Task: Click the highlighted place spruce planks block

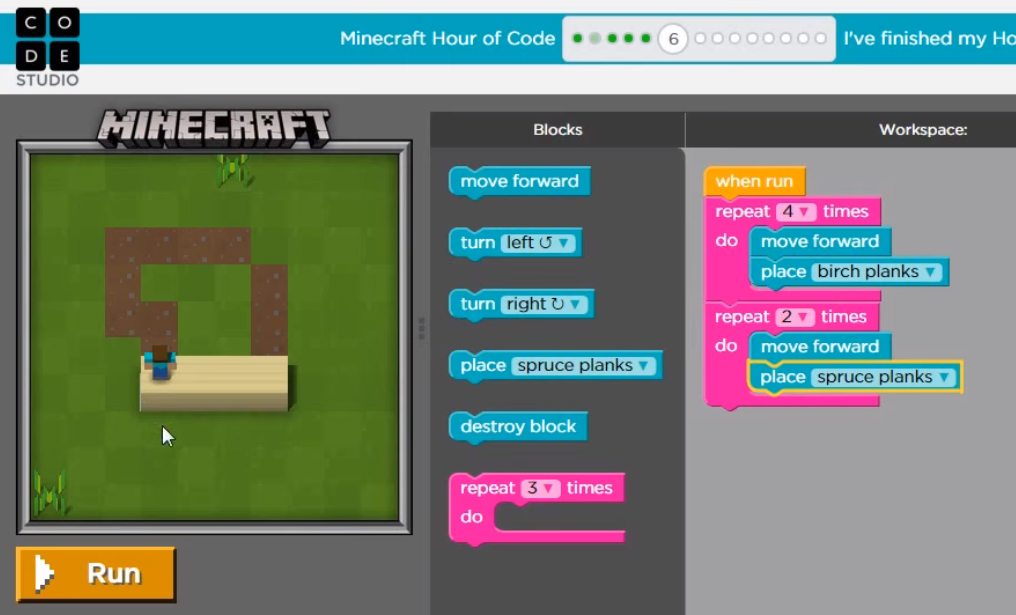Action: 855,377
